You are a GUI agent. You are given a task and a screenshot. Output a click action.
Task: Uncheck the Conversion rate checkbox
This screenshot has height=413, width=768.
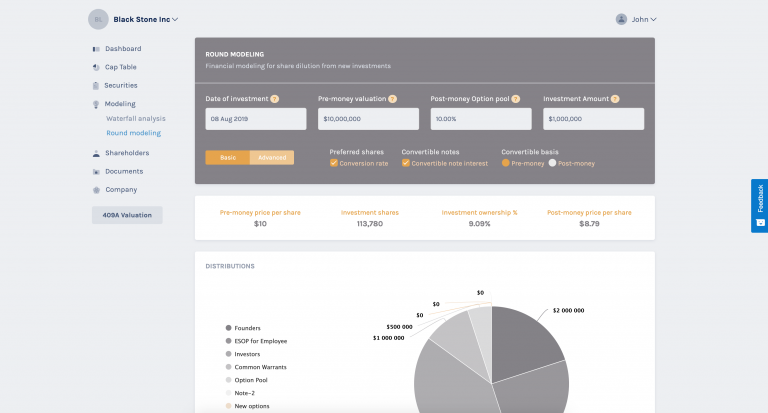(x=334, y=163)
